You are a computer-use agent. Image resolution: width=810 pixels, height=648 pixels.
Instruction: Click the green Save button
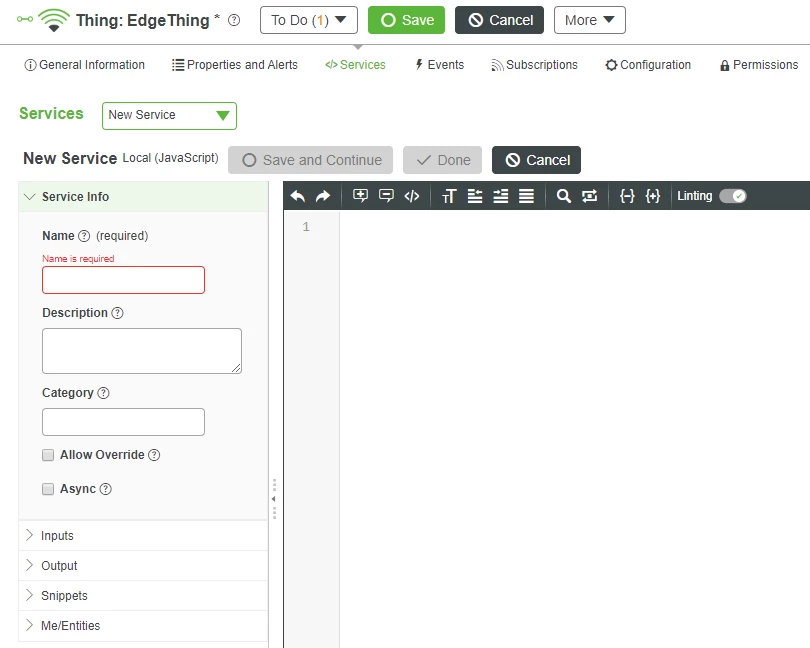(x=407, y=20)
